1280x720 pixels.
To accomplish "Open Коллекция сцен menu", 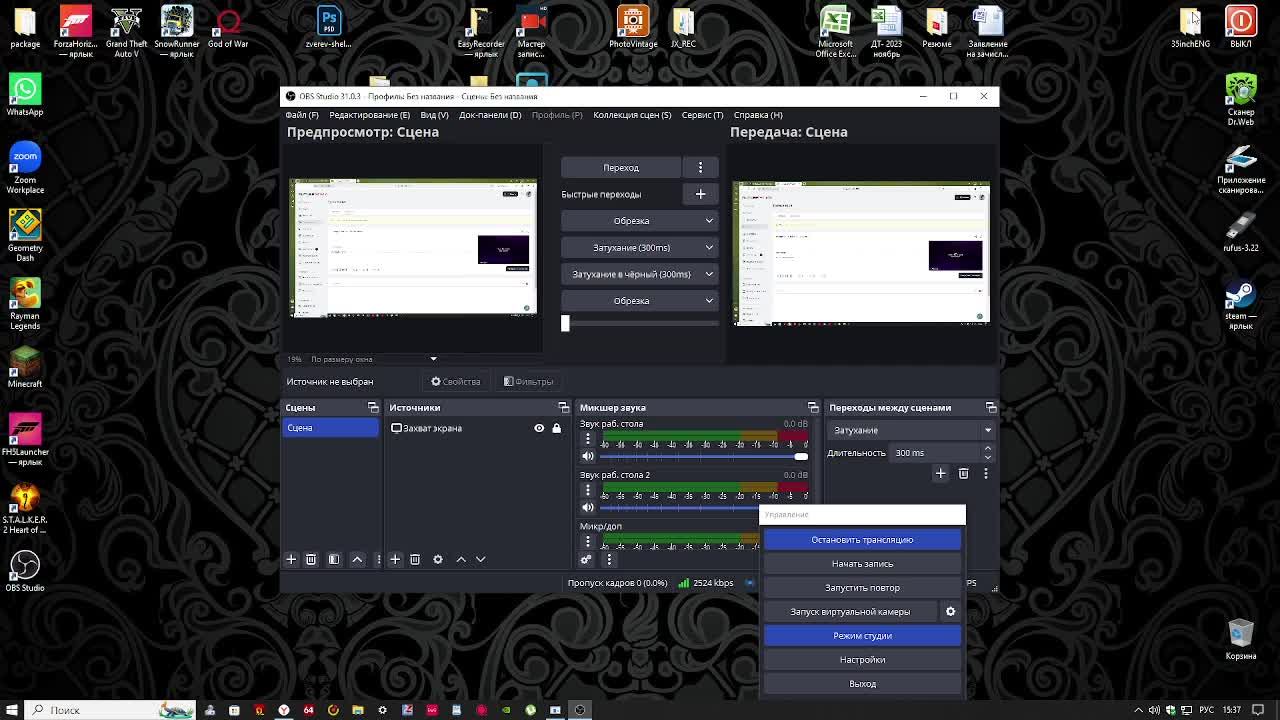I will [632, 115].
